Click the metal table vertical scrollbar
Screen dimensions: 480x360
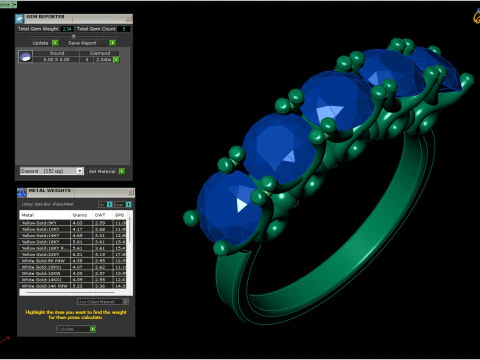pyautogui.click(x=130, y=230)
